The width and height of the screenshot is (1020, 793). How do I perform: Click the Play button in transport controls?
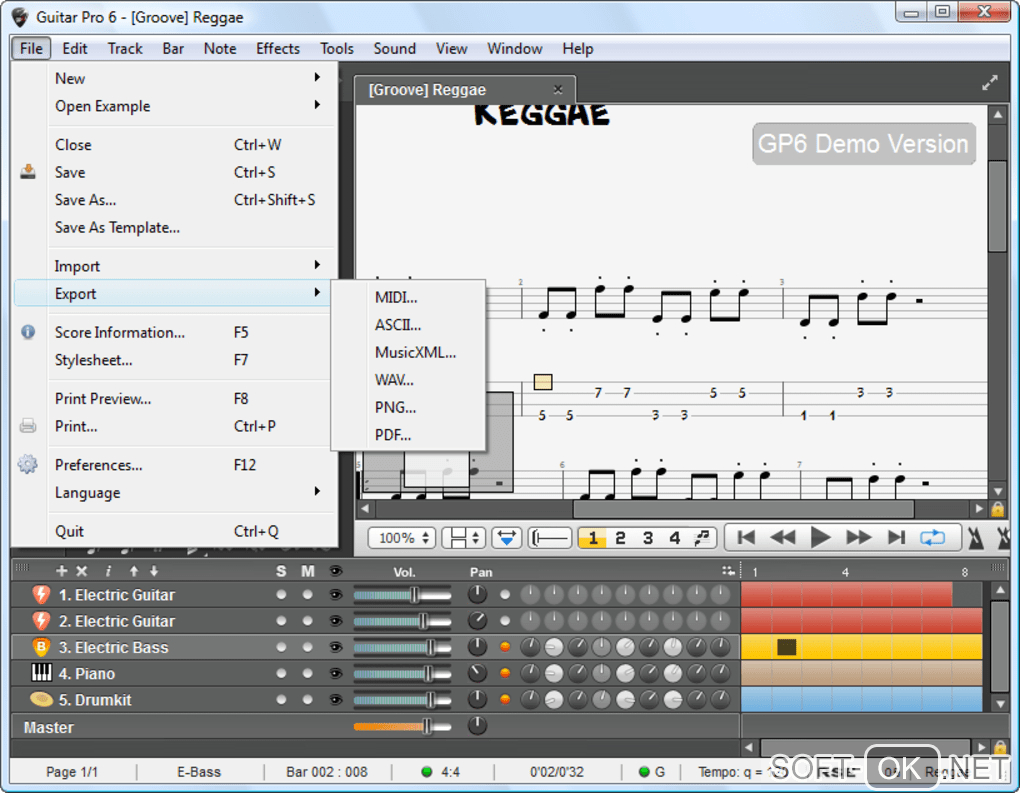[820, 538]
